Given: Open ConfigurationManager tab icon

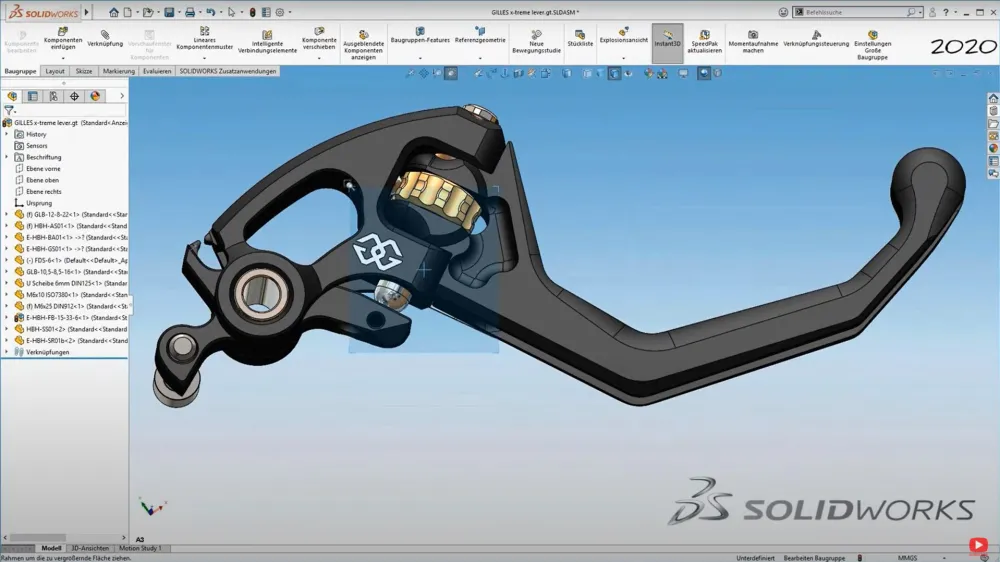Looking at the screenshot, I should [x=54, y=96].
